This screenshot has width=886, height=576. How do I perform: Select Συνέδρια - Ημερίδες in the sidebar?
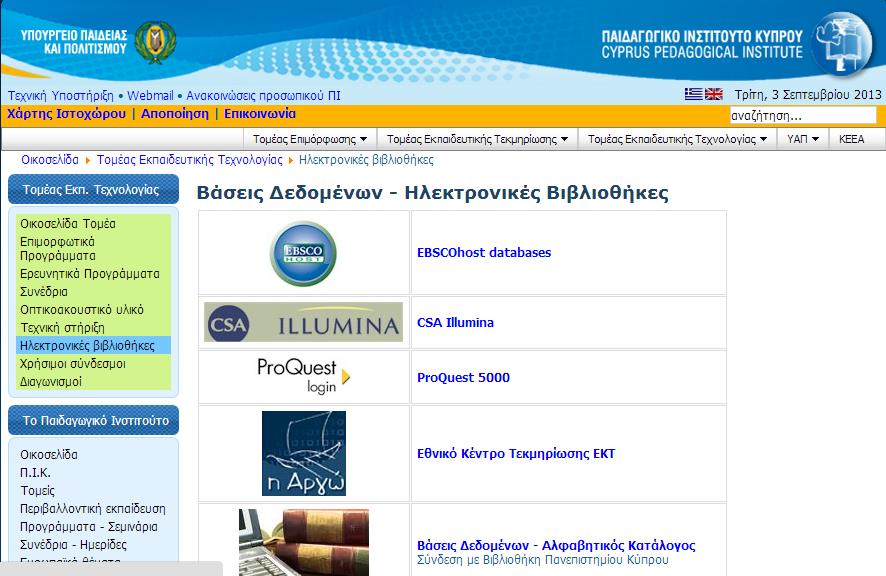tap(73, 545)
